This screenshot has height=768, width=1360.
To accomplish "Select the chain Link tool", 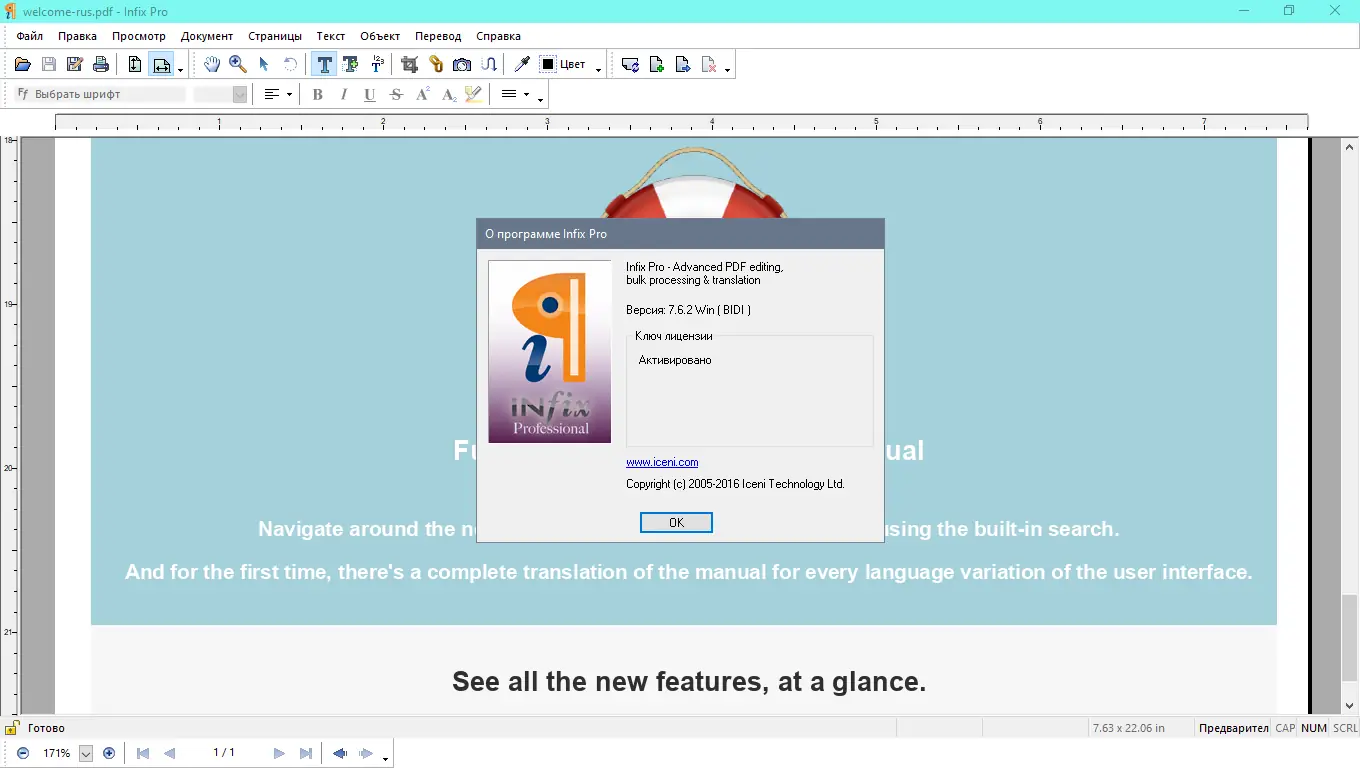I will point(436,65).
